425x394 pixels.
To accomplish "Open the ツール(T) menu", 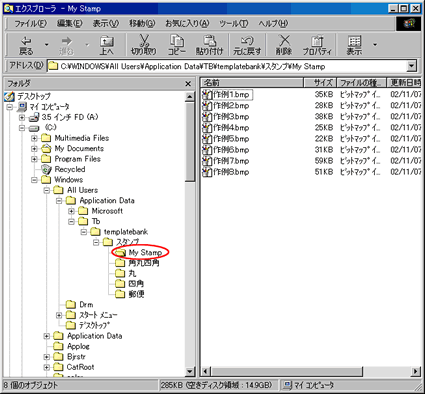I will 234,24.
